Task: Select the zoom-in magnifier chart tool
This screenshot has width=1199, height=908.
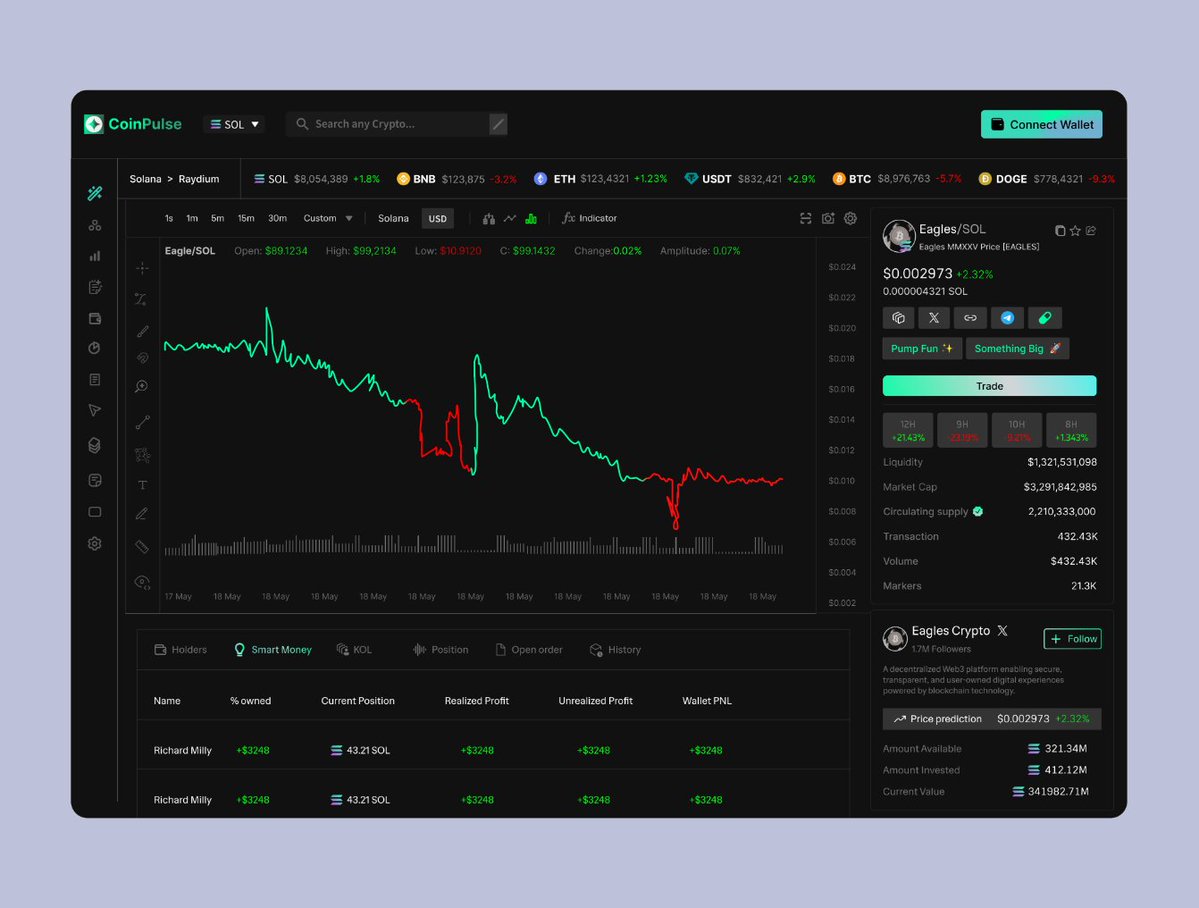Action: (141, 386)
